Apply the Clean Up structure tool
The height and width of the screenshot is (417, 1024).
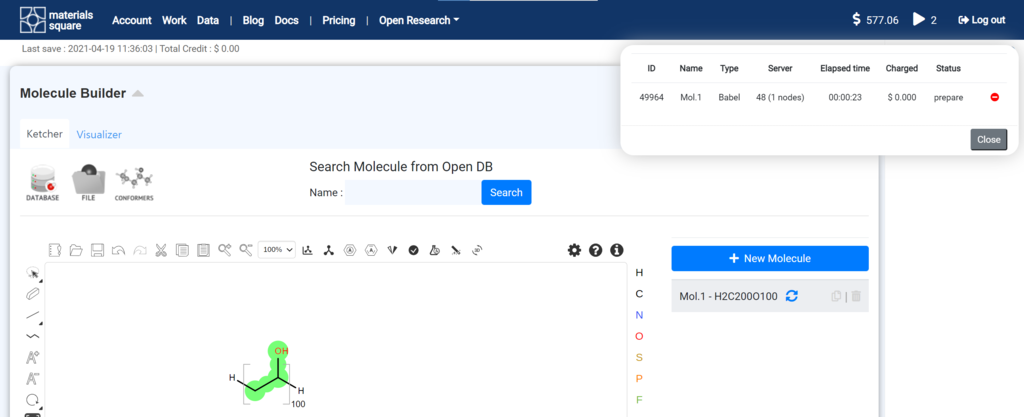329,250
